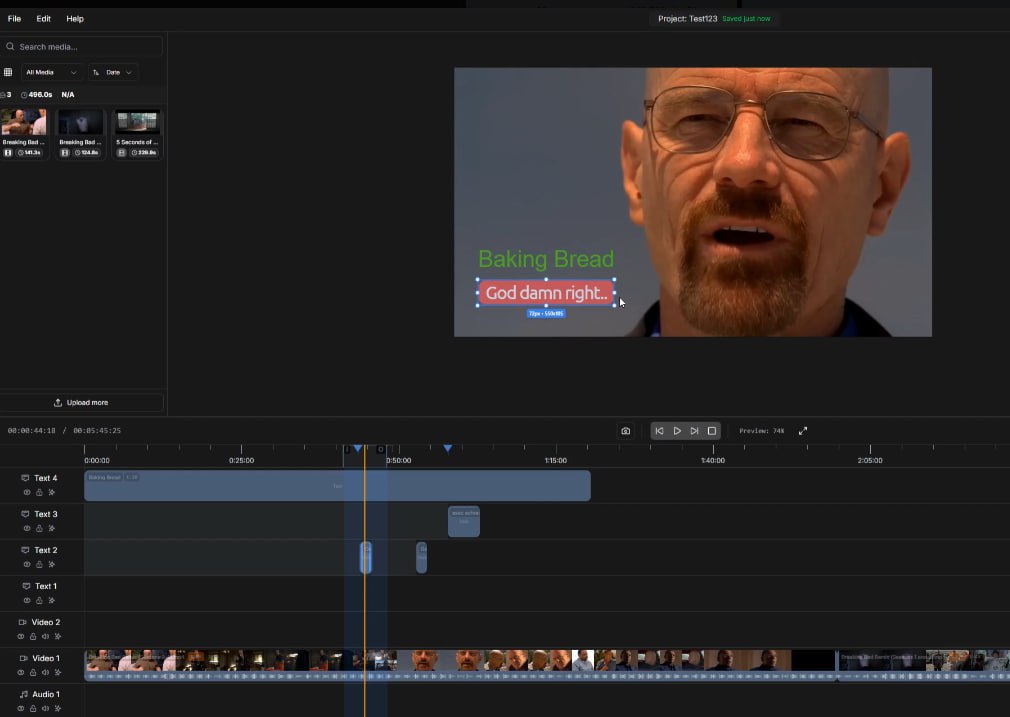This screenshot has height=717, width=1010.
Task: Click the stop playback button
Action: 712,431
